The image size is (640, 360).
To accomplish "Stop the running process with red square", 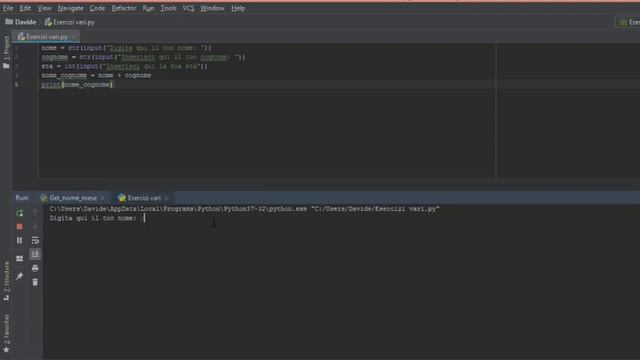I will [20, 227].
